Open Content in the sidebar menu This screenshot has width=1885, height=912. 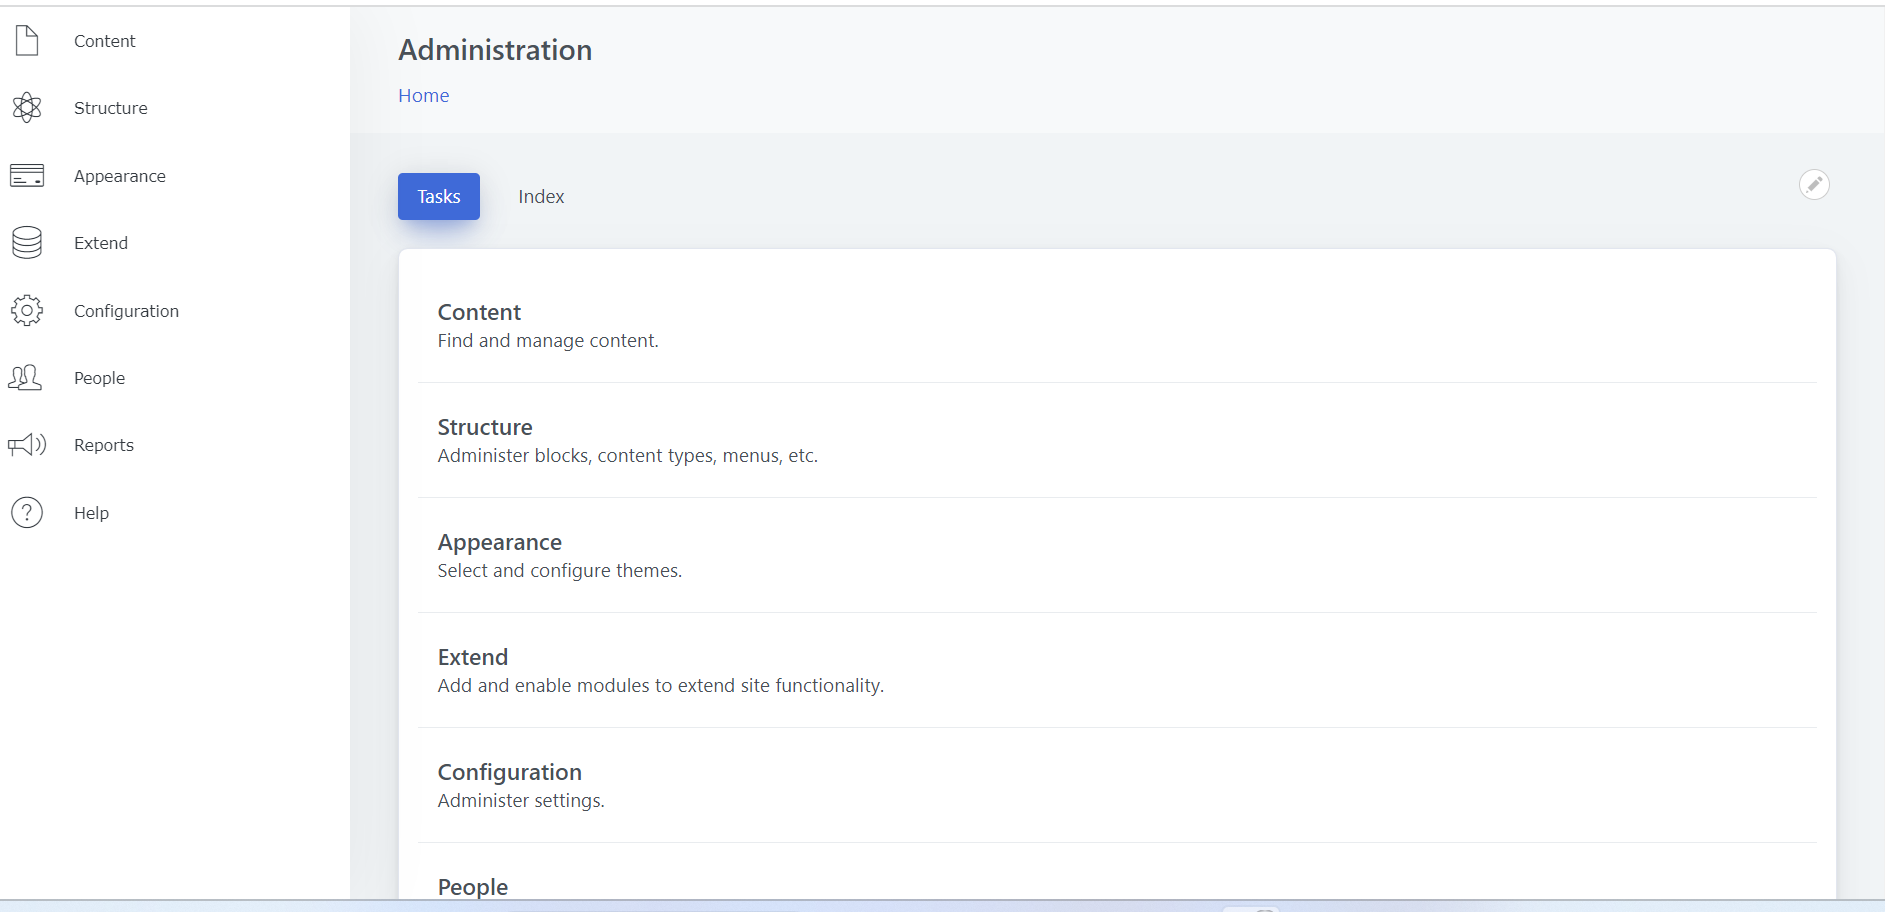tap(104, 41)
